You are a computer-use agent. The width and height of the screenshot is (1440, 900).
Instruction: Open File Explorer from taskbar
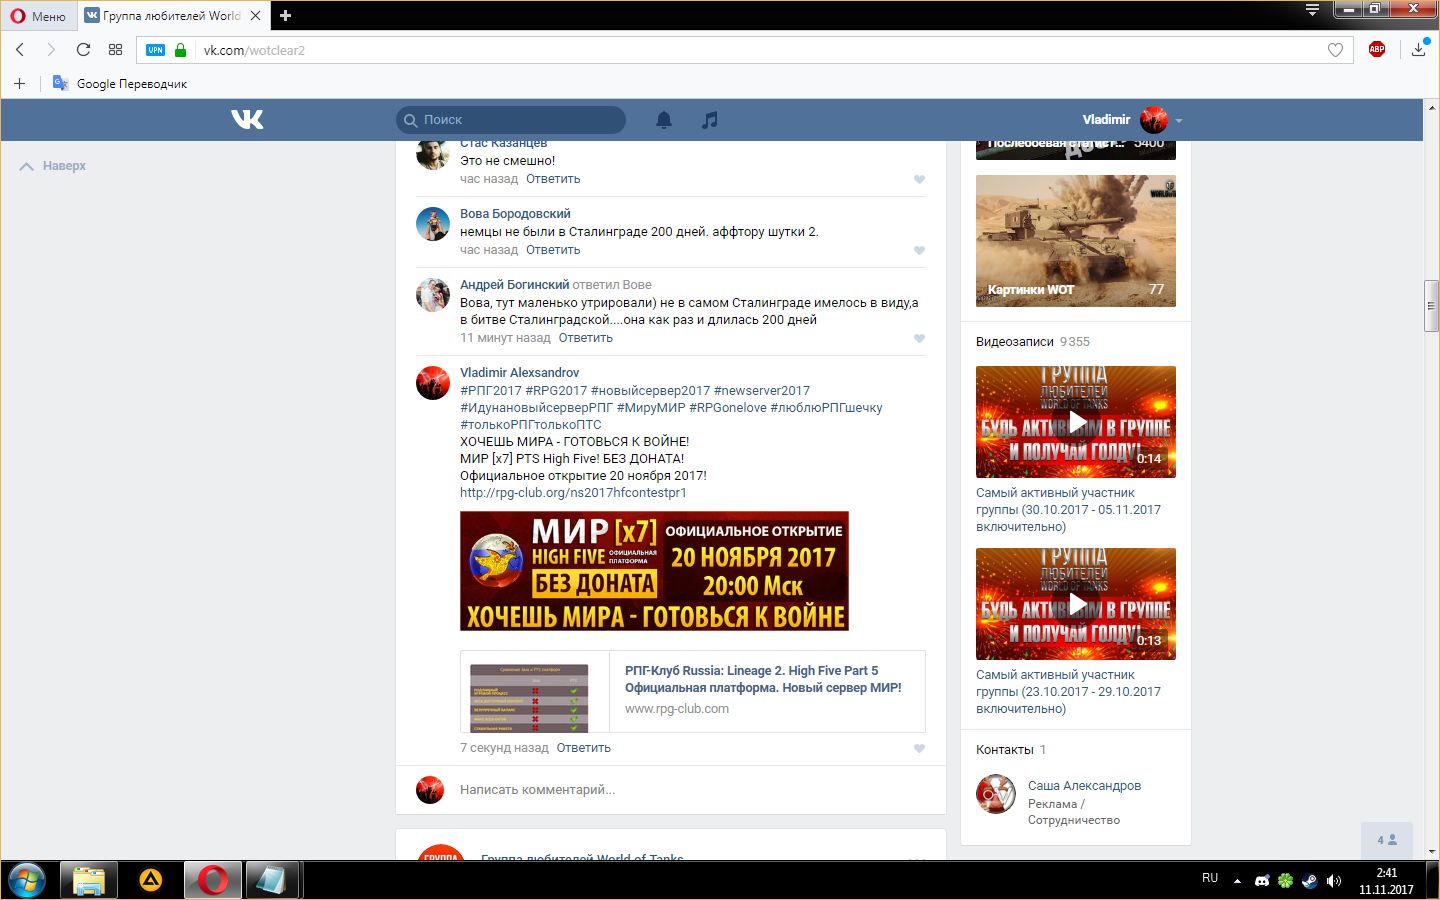(89, 881)
